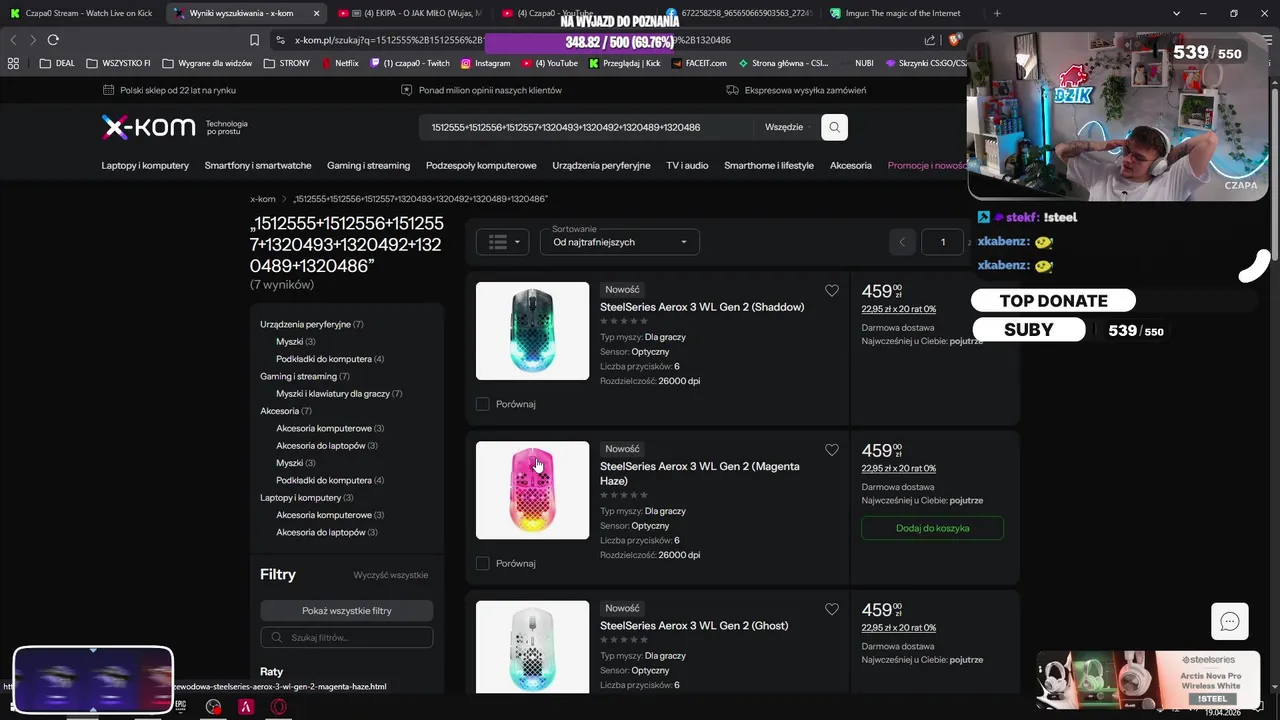Open x-kom breadcrumb link
Screen dimensions: 1280x720
tap(263, 199)
